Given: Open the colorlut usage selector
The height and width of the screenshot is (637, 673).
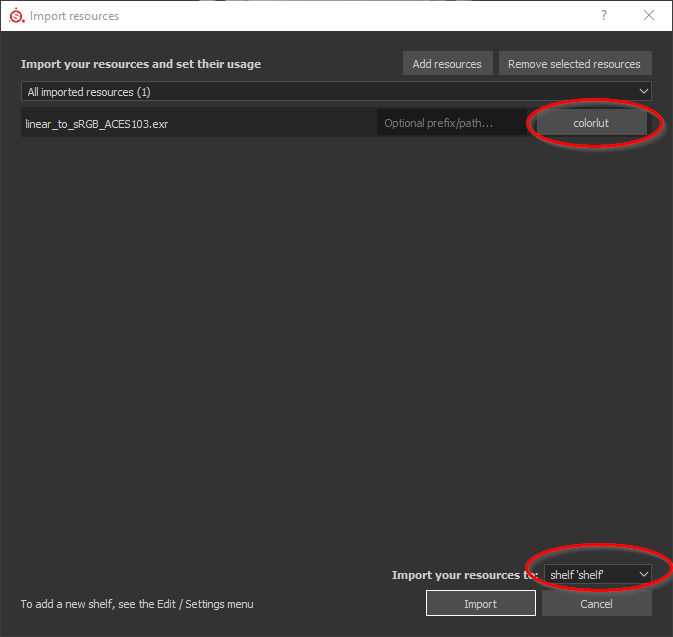Looking at the screenshot, I should [x=591, y=123].
